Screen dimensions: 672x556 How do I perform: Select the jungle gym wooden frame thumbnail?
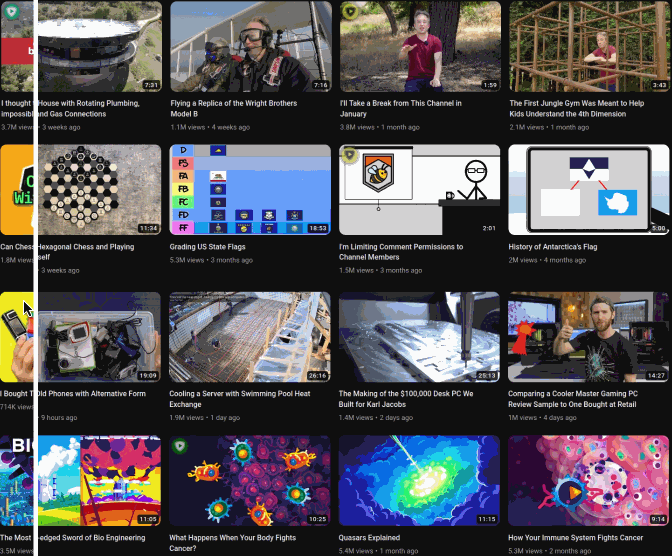589,45
